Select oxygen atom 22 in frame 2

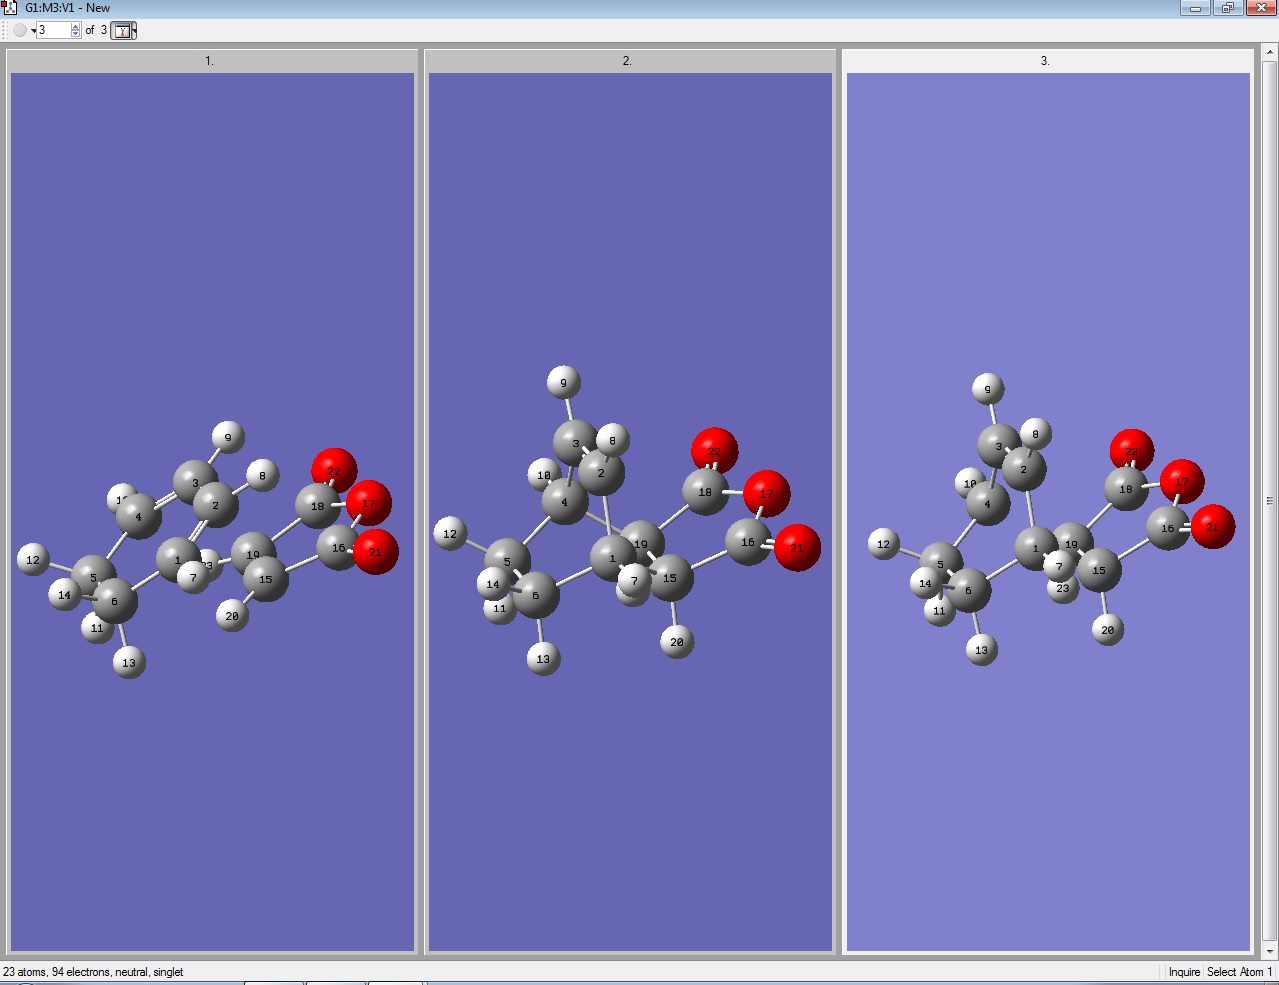[714, 450]
